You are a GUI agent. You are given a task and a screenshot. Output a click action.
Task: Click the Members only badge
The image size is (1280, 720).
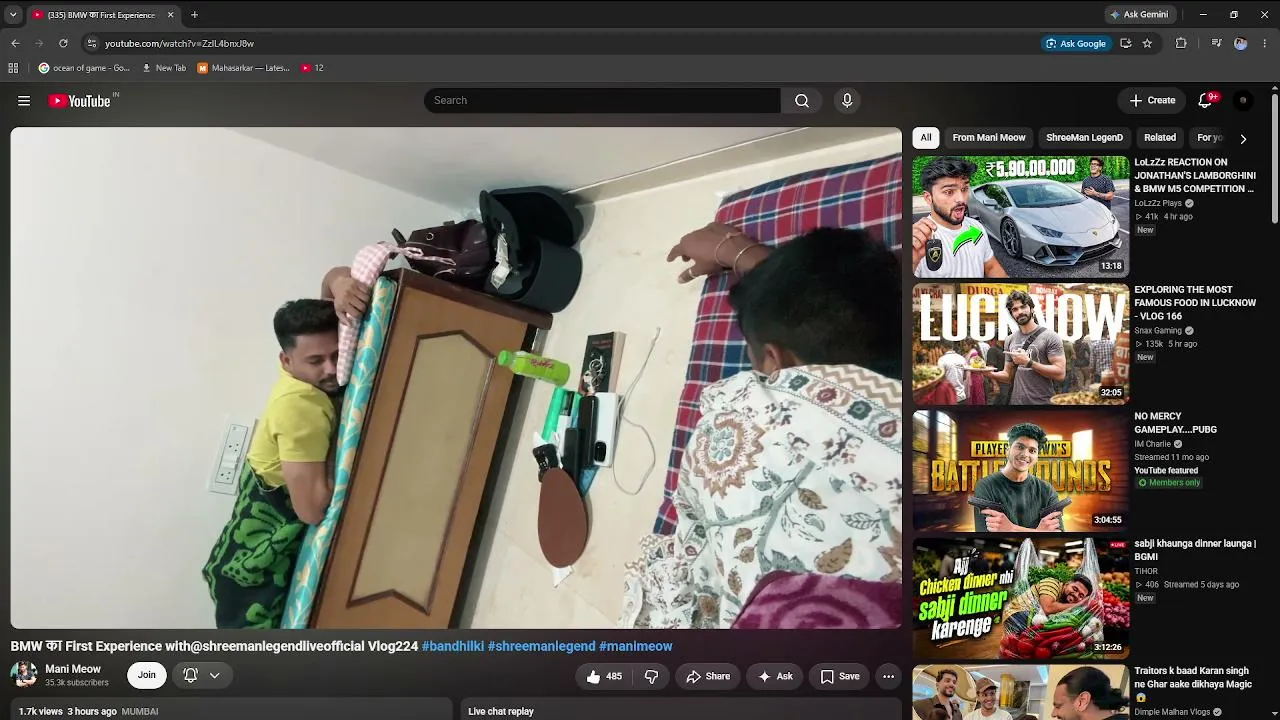[x=1169, y=483]
